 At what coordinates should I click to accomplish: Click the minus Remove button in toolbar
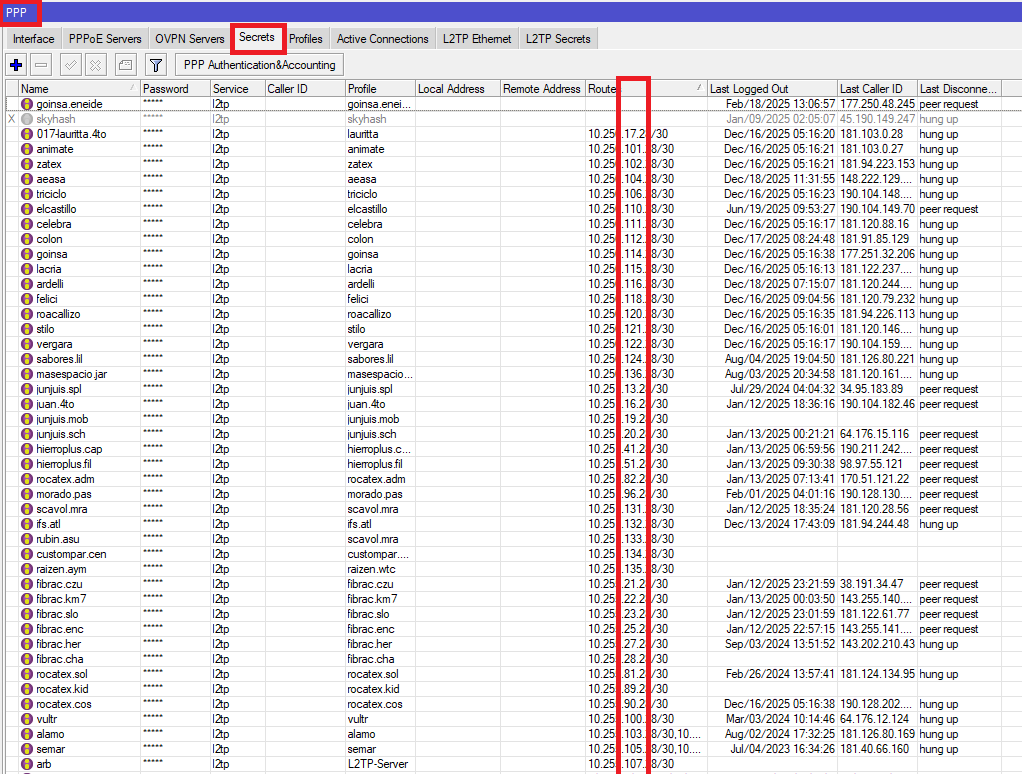coord(42,65)
